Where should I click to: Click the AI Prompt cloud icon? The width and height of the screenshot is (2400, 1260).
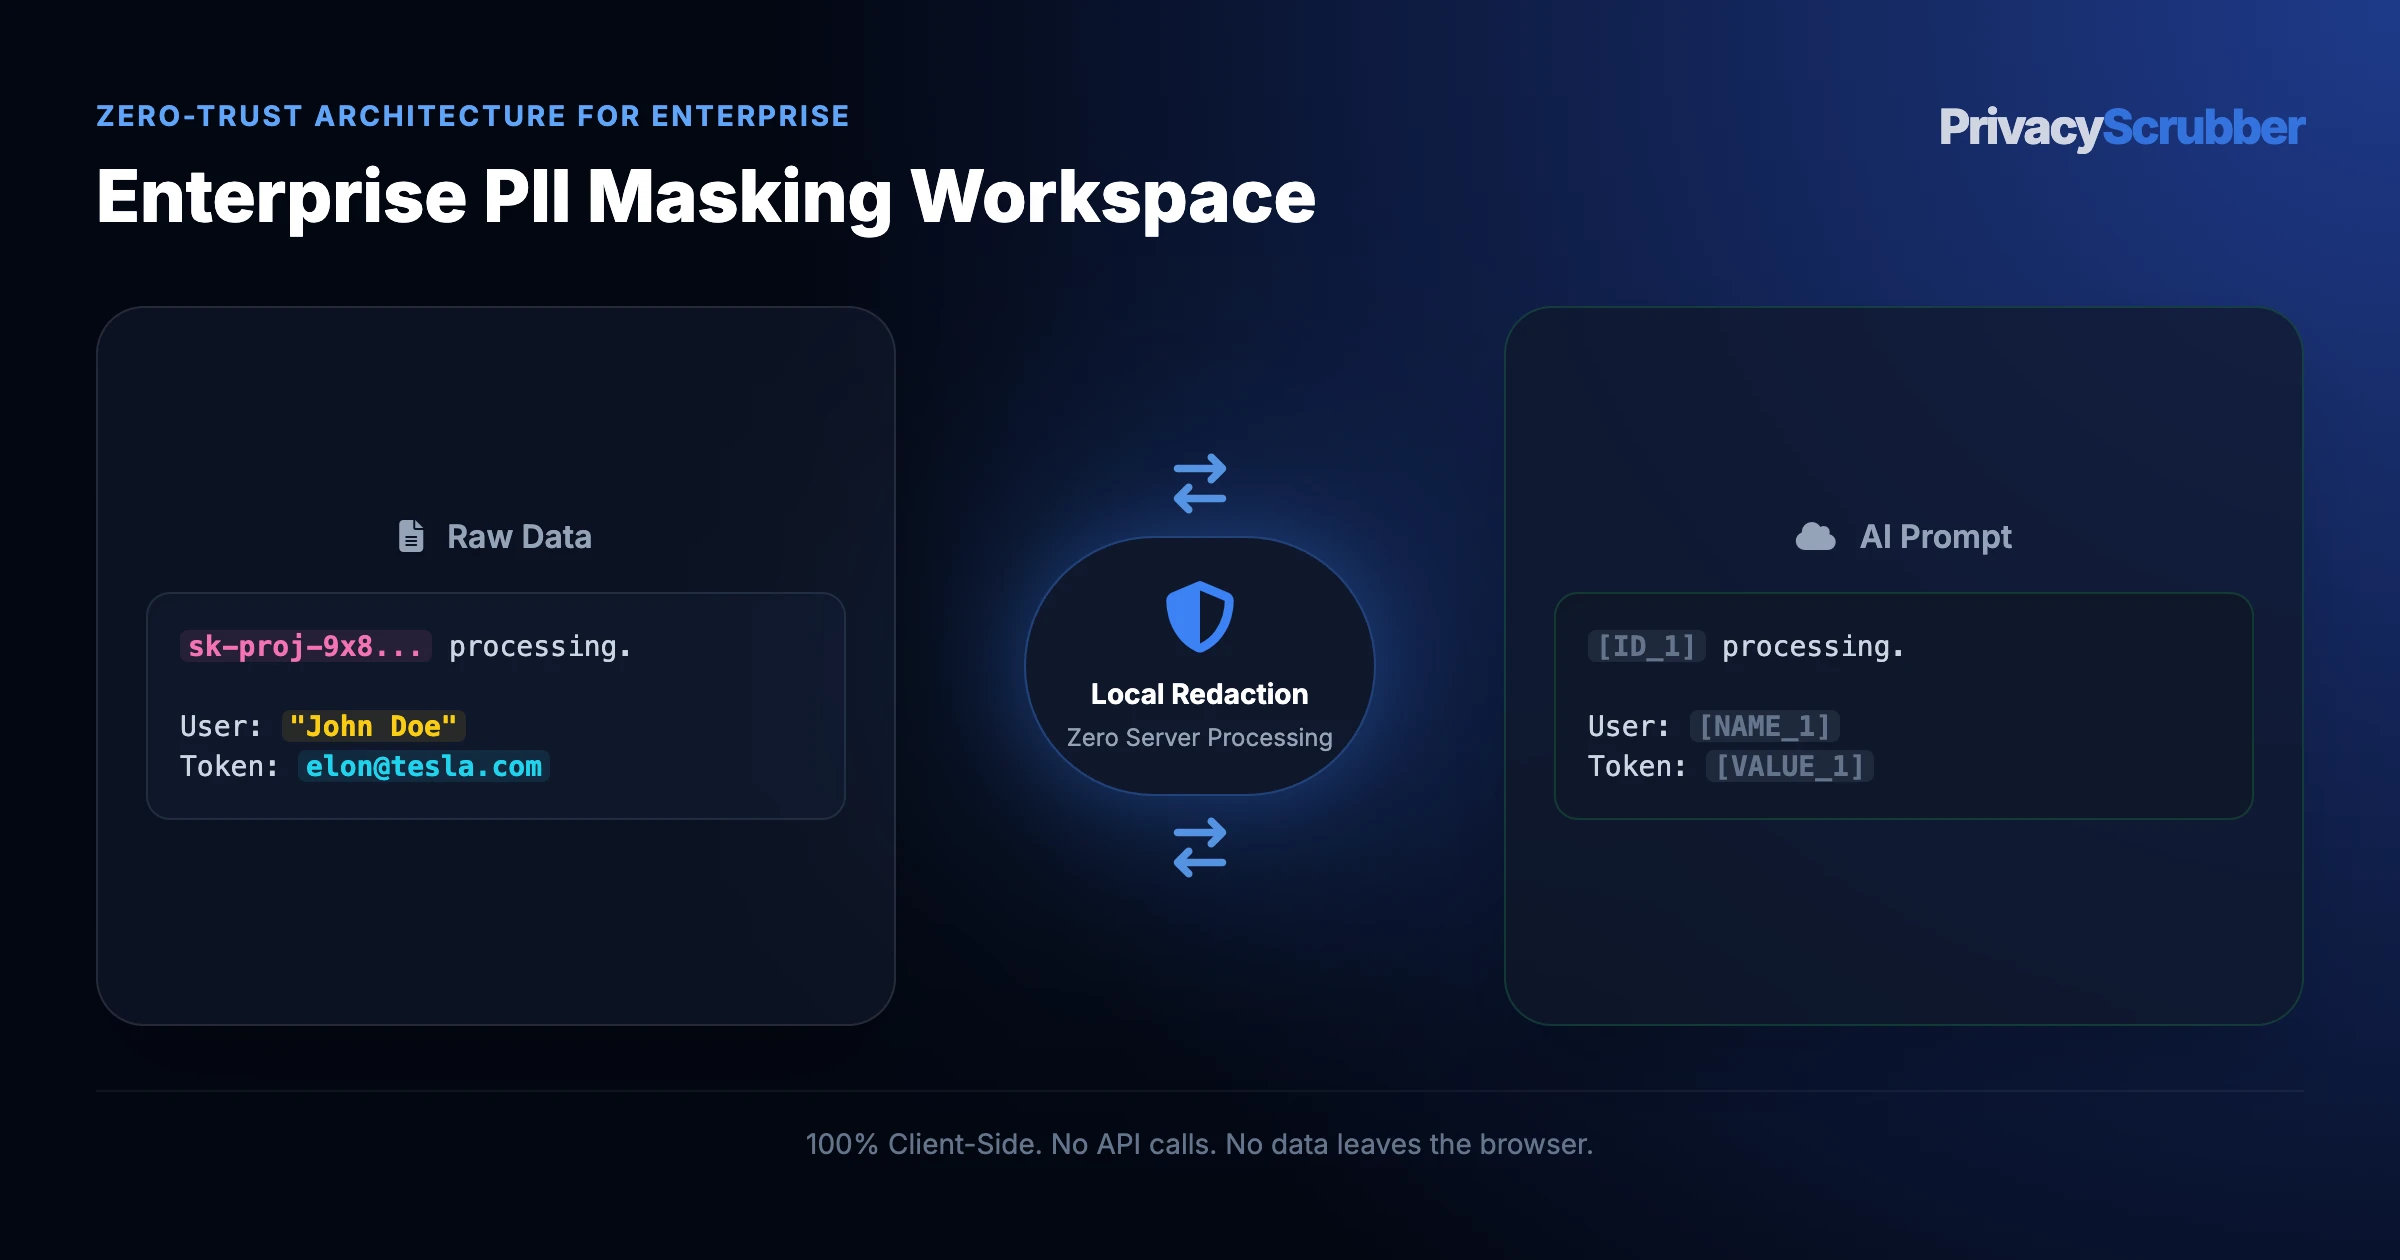tap(1815, 537)
